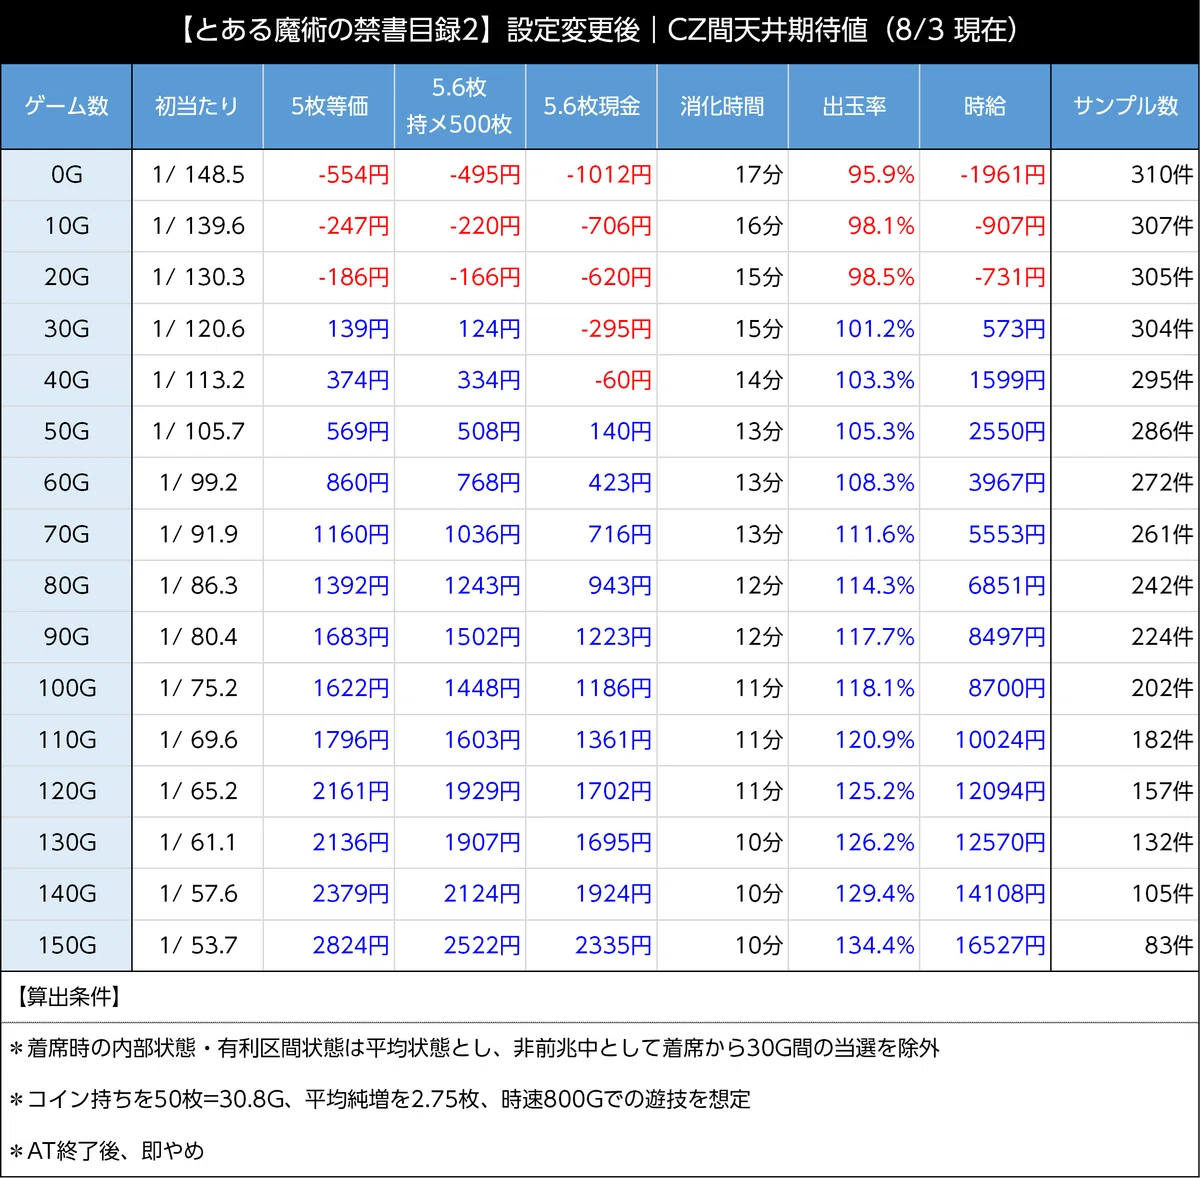Select the 80G row label
Screen dimensions: 1200x1178
click(x=66, y=585)
